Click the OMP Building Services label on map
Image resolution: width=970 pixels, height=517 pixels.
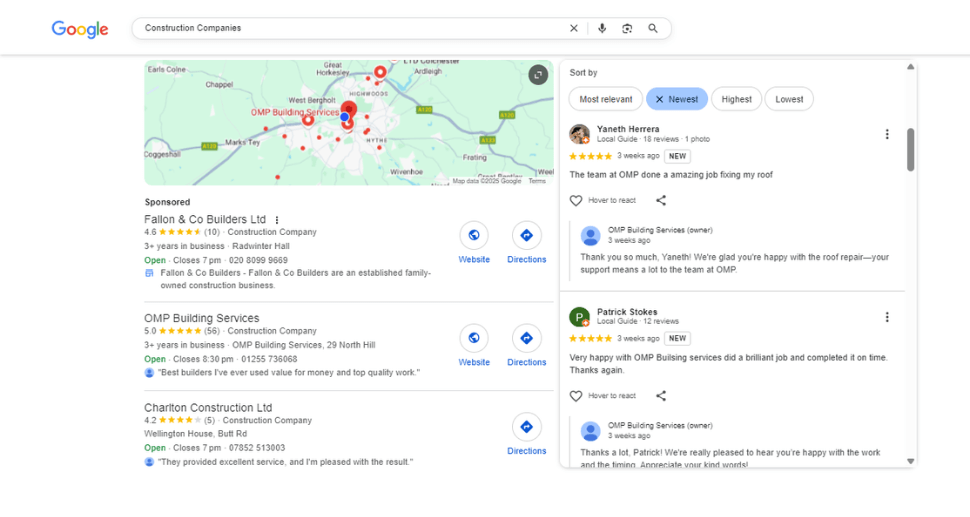294,113
